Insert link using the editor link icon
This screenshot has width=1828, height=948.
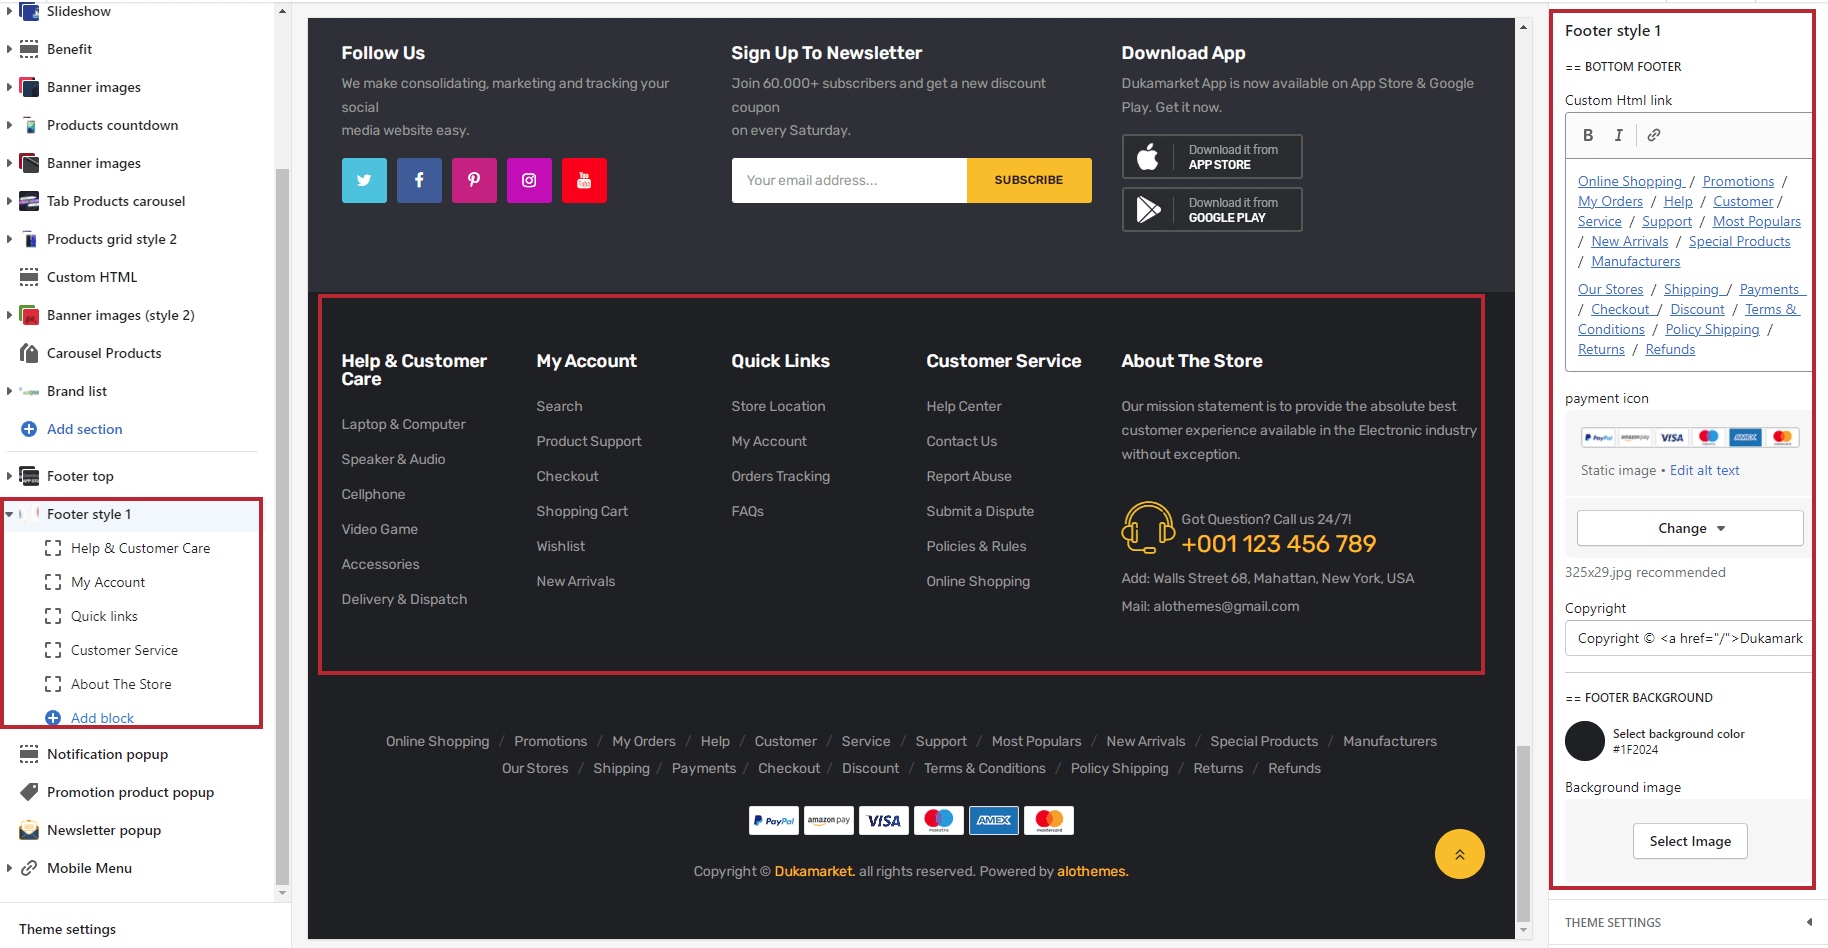point(1654,135)
